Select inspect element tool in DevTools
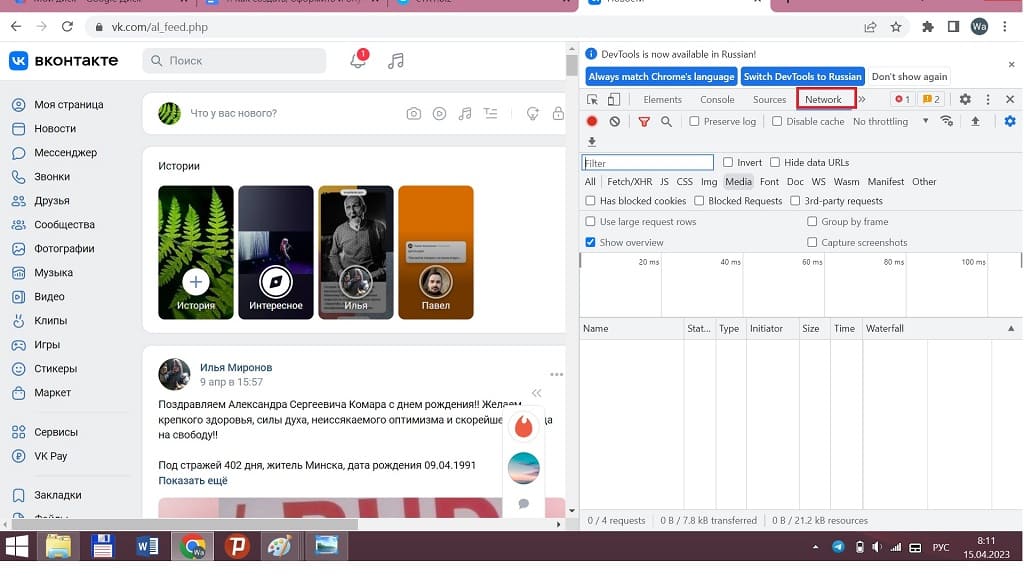The image size is (1024, 576). (592, 99)
